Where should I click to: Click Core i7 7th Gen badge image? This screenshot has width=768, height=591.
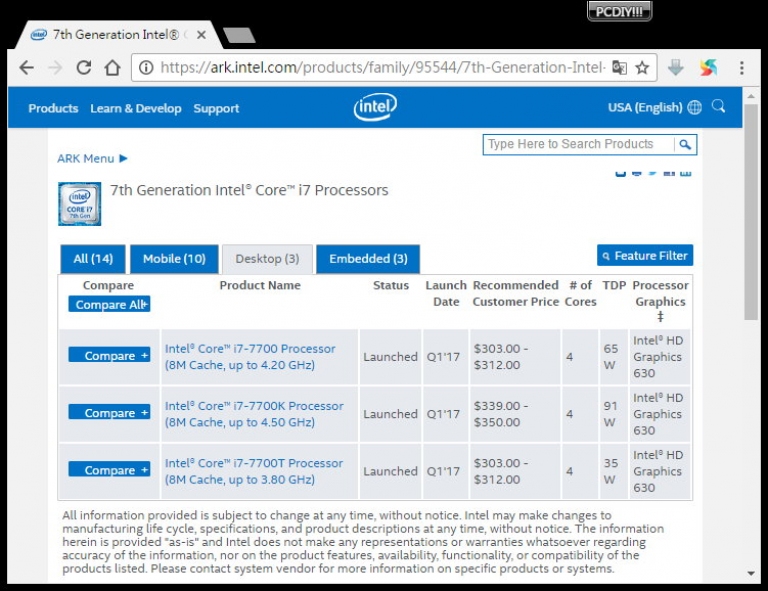coord(79,204)
